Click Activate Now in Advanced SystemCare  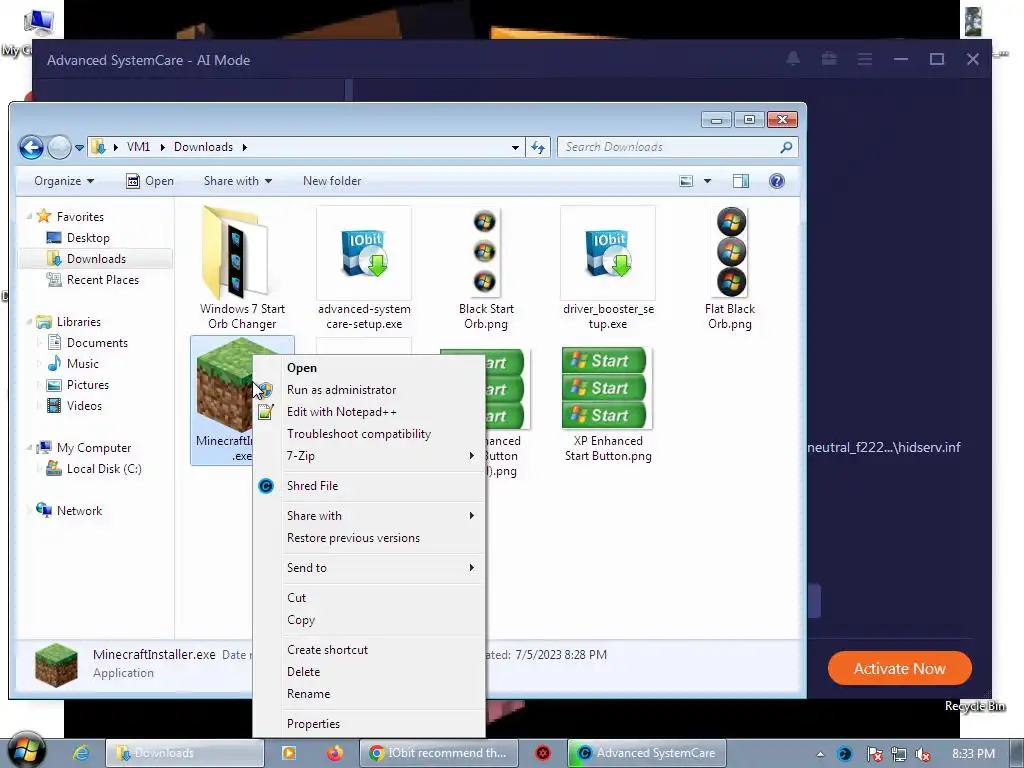899,668
